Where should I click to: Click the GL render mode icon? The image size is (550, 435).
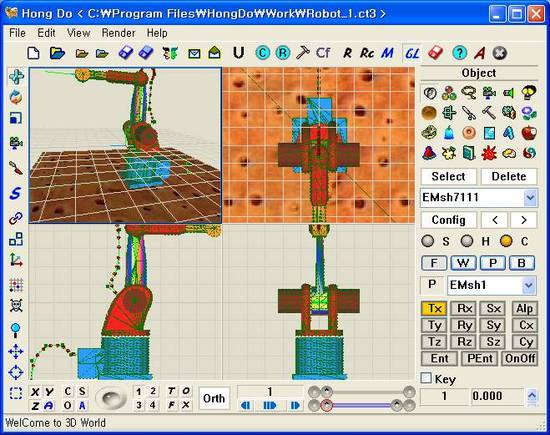point(412,53)
